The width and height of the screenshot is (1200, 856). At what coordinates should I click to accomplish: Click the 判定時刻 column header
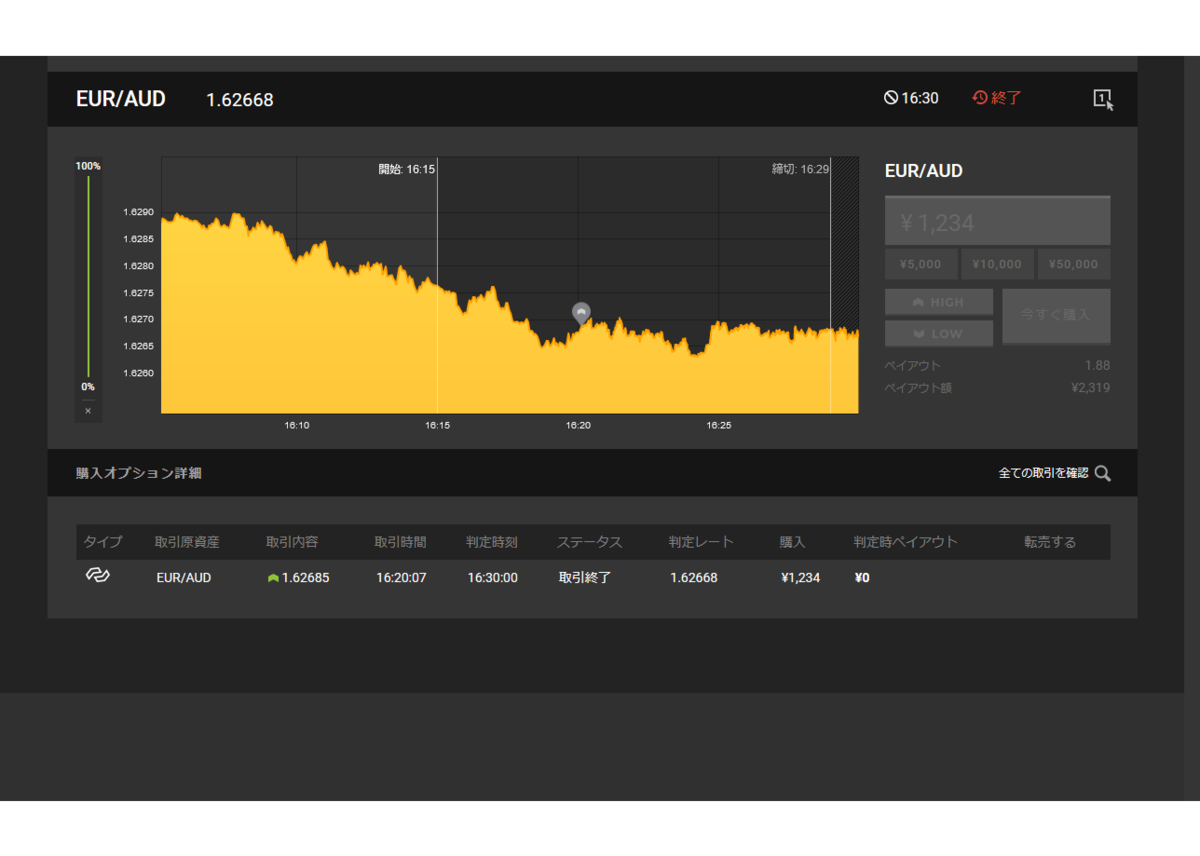click(x=492, y=542)
